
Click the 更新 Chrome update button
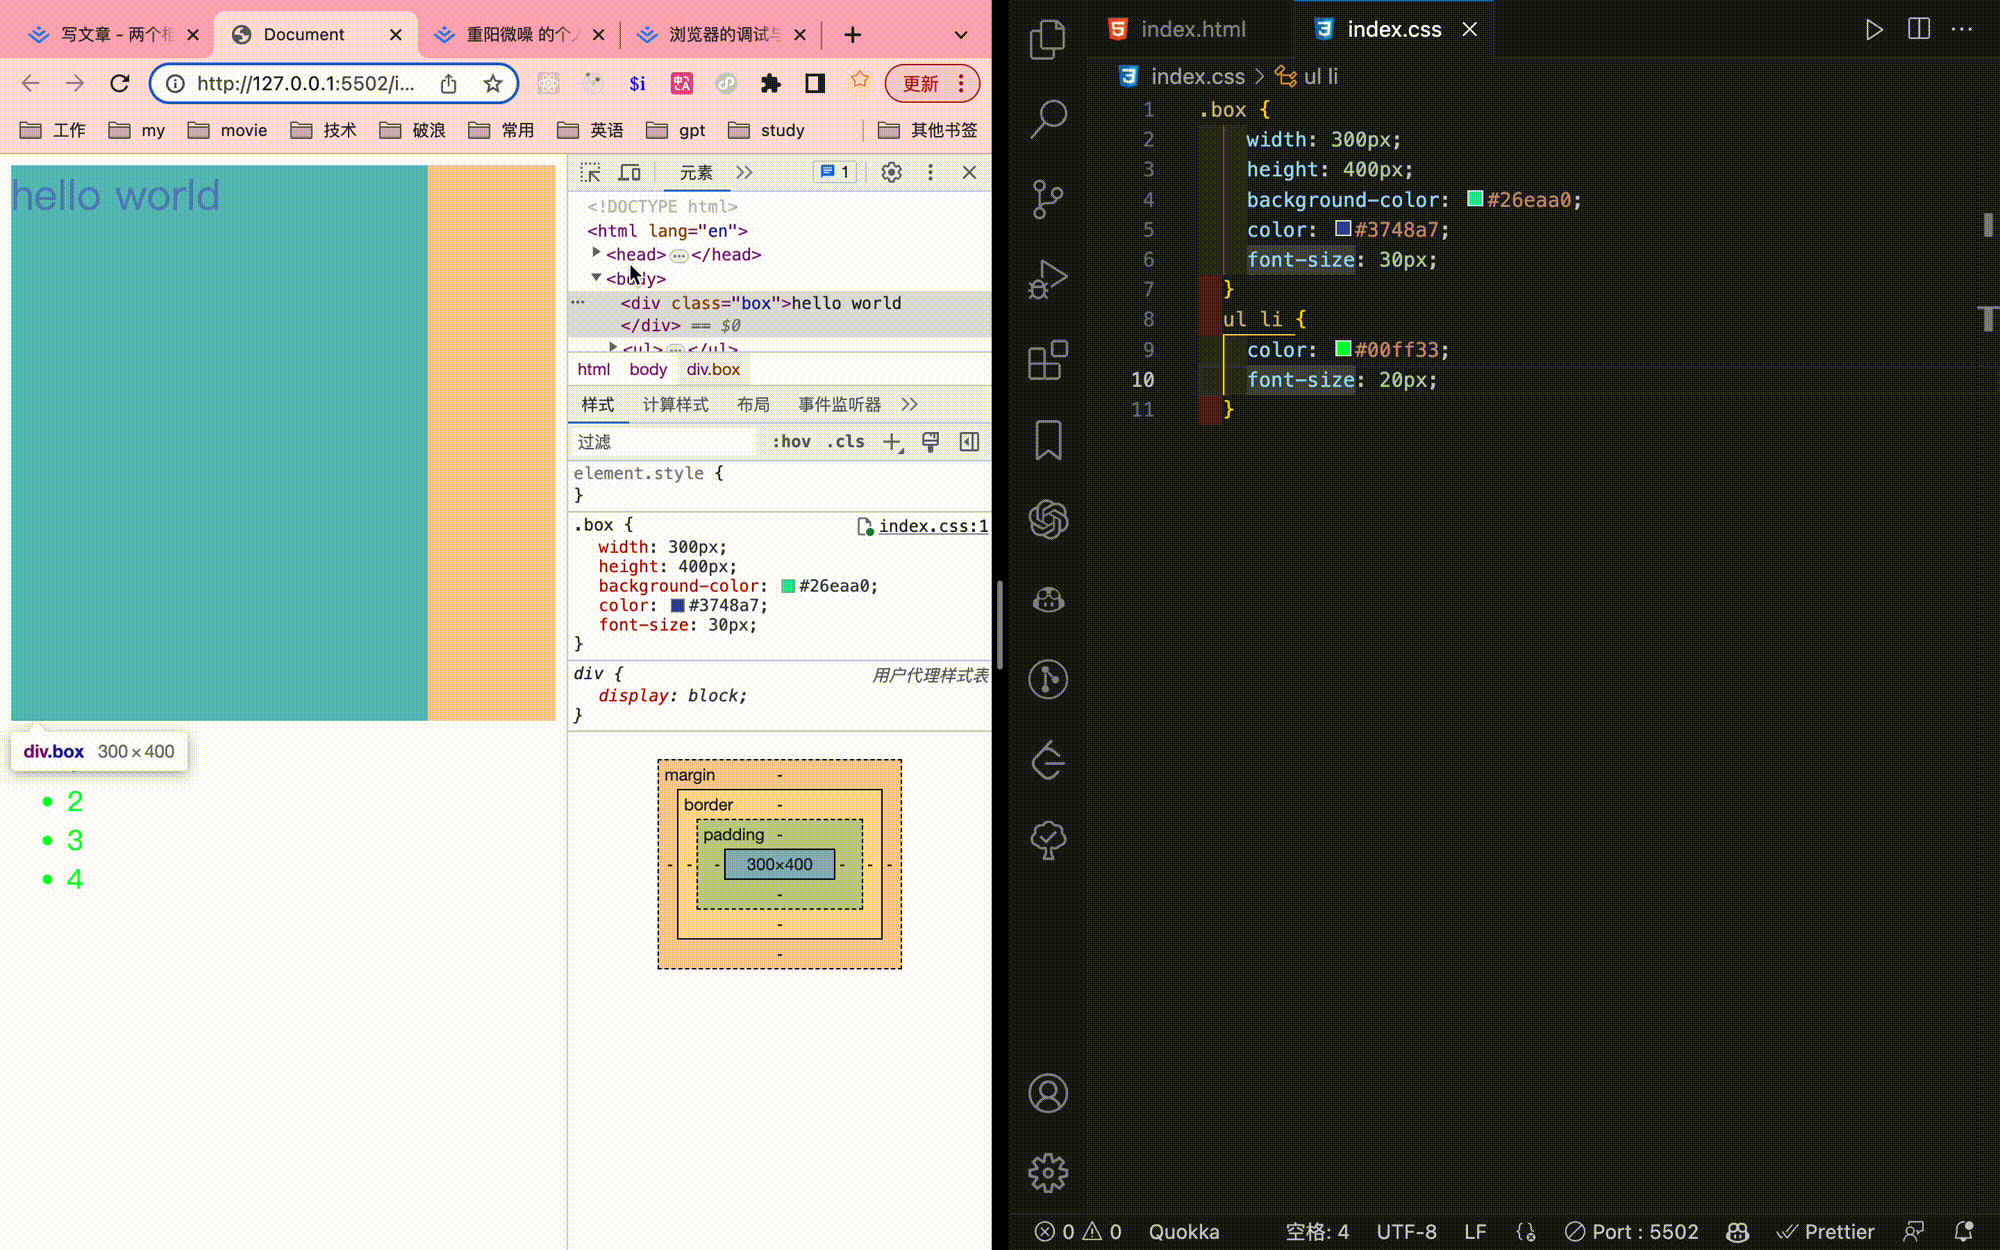tap(919, 84)
